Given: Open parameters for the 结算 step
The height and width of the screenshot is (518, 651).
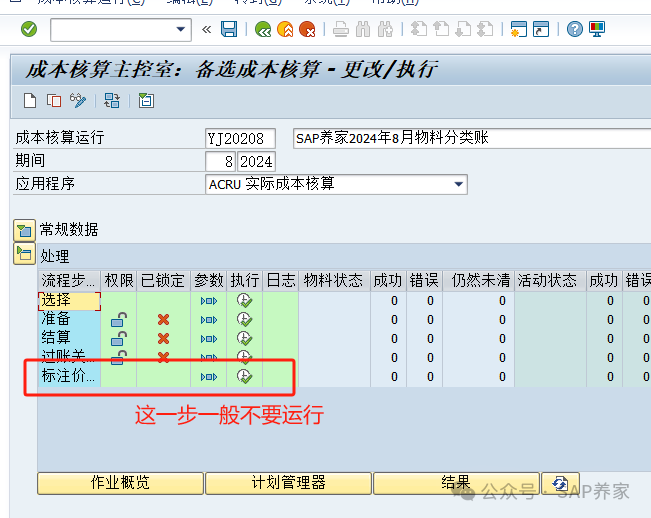Looking at the screenshot, I should [x=209, y=339].
